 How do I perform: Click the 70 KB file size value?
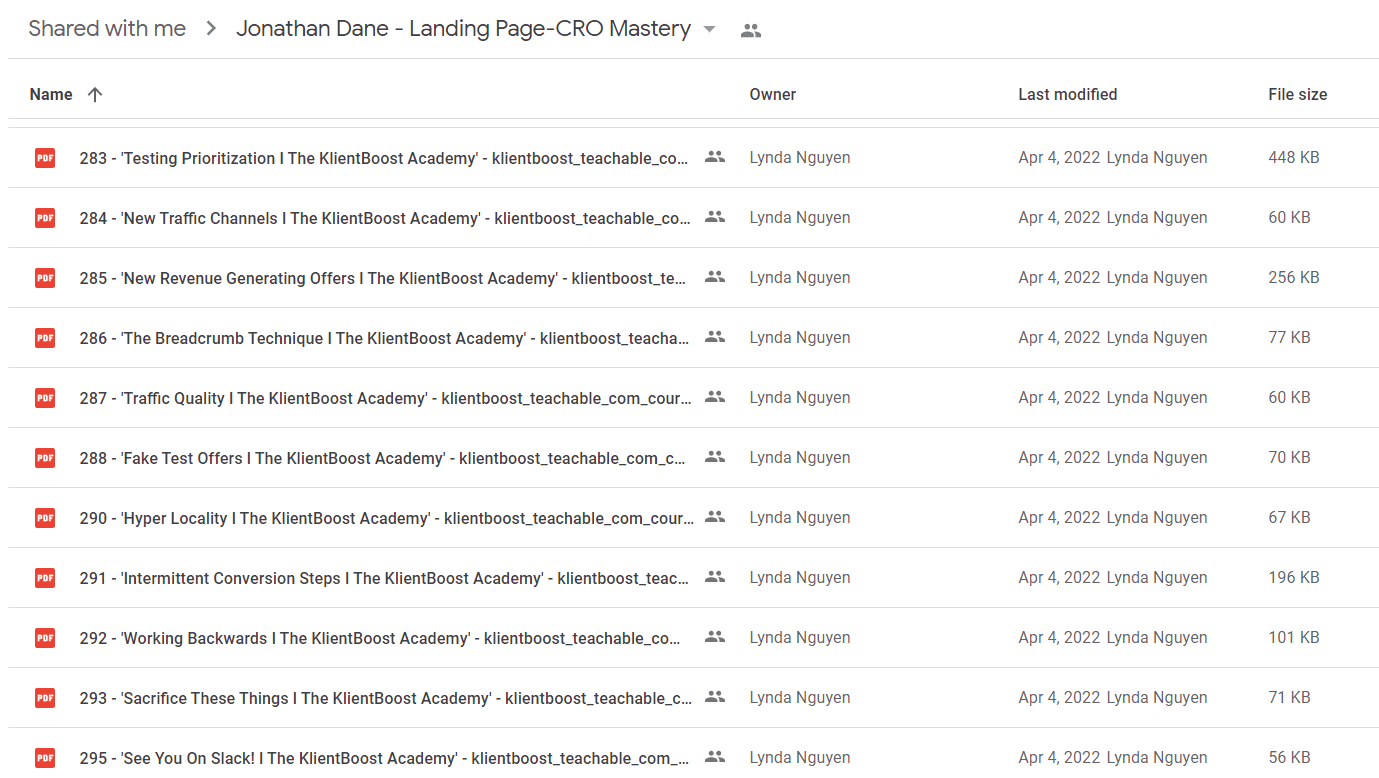(1289, 458)
